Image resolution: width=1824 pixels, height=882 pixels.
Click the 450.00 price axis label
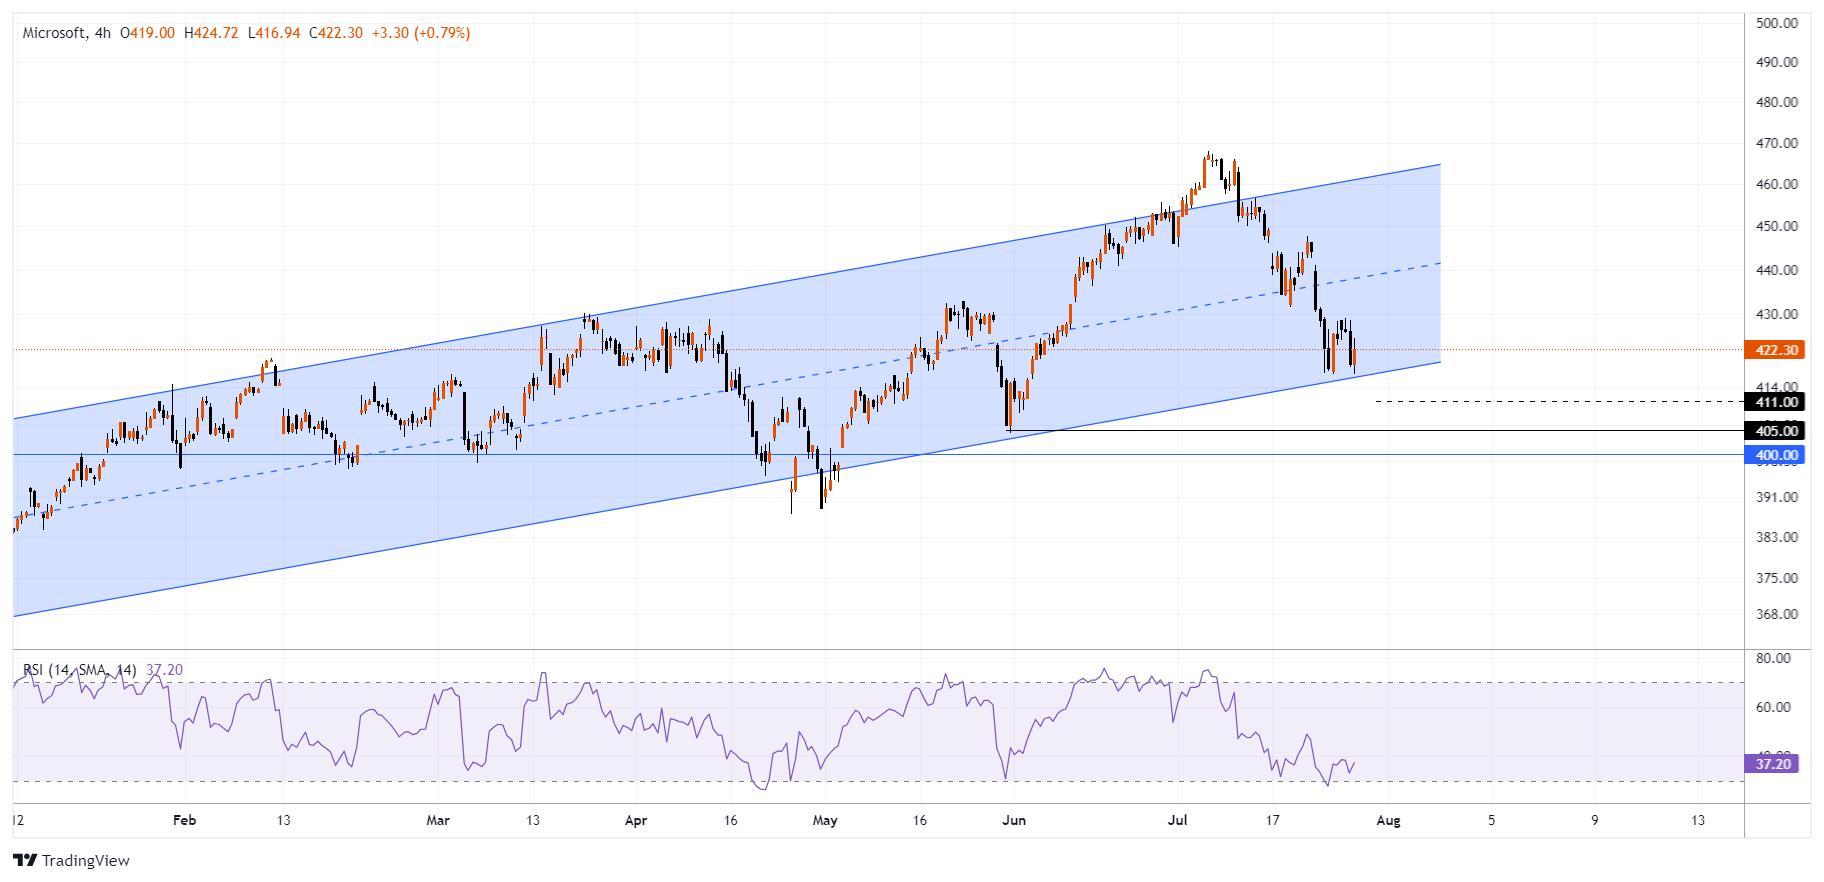click(1777, 226)
